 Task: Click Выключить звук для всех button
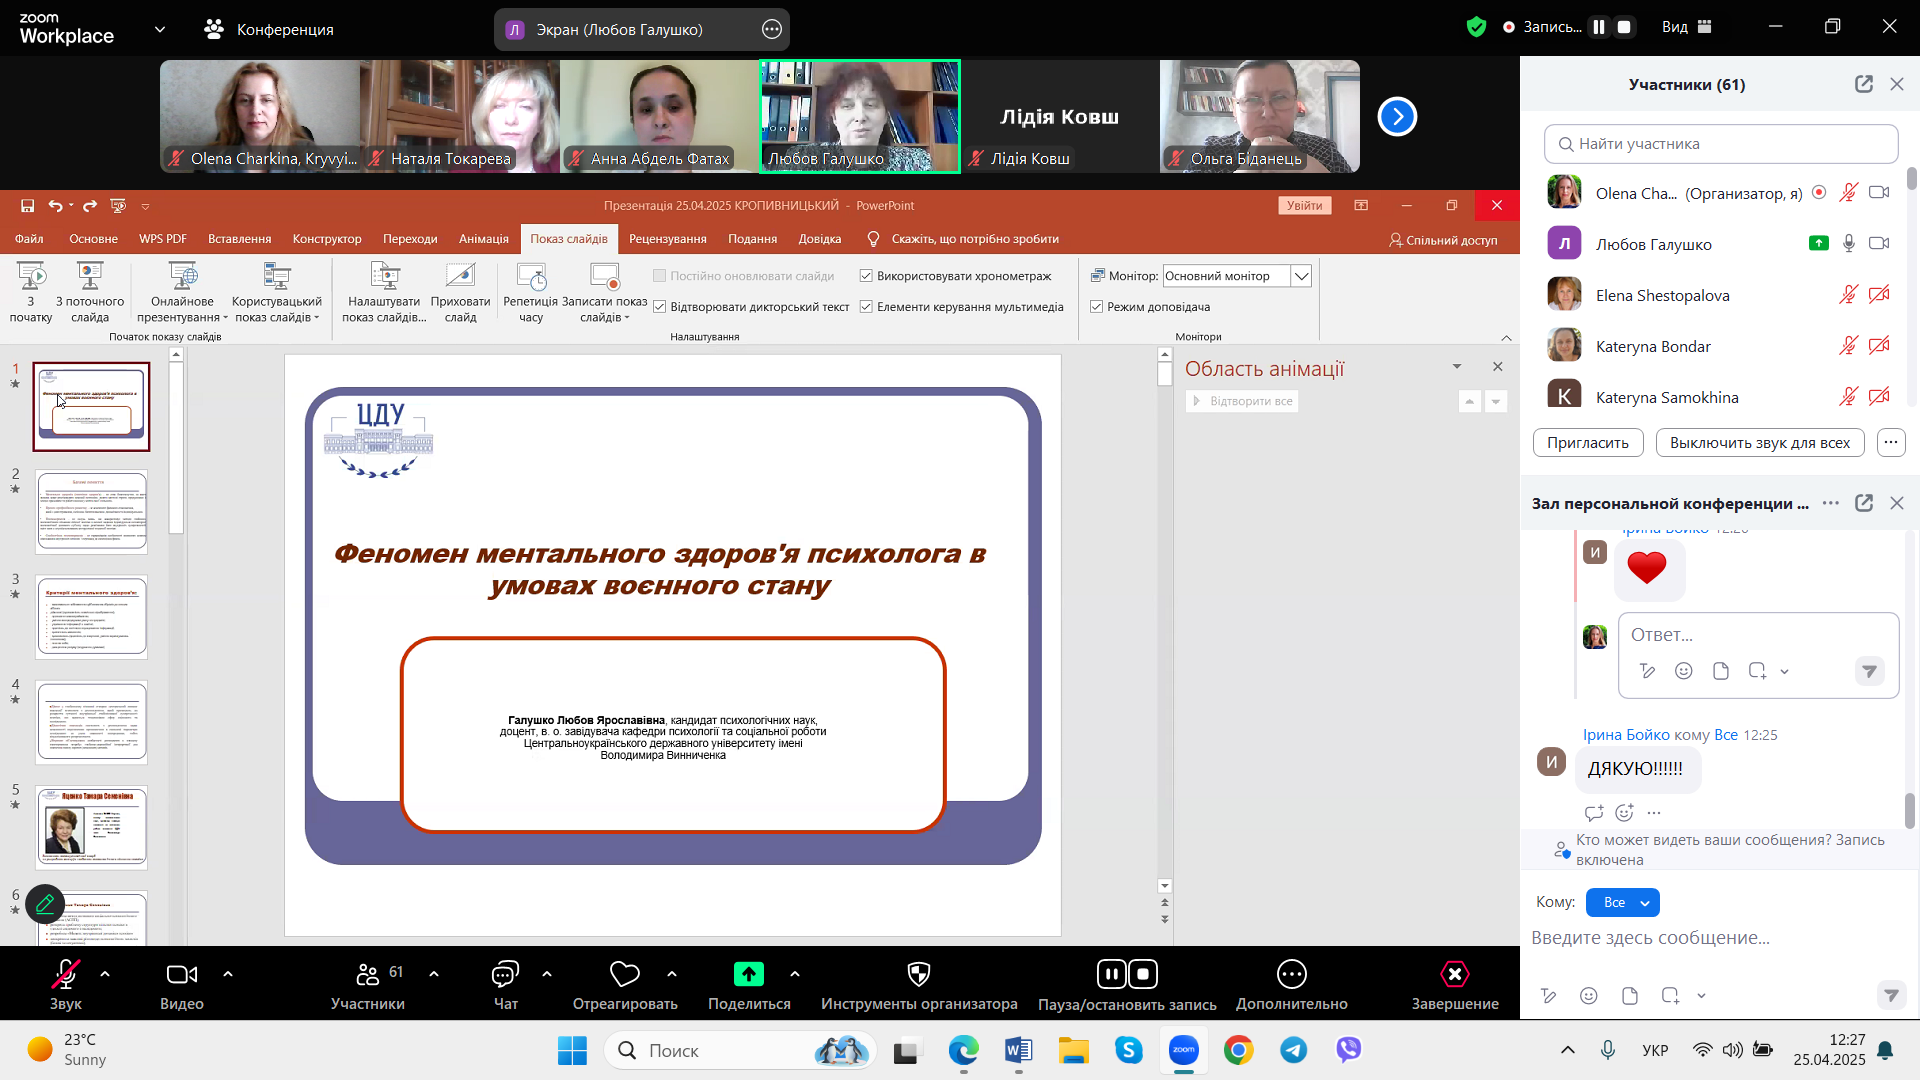coord(1759,443)
